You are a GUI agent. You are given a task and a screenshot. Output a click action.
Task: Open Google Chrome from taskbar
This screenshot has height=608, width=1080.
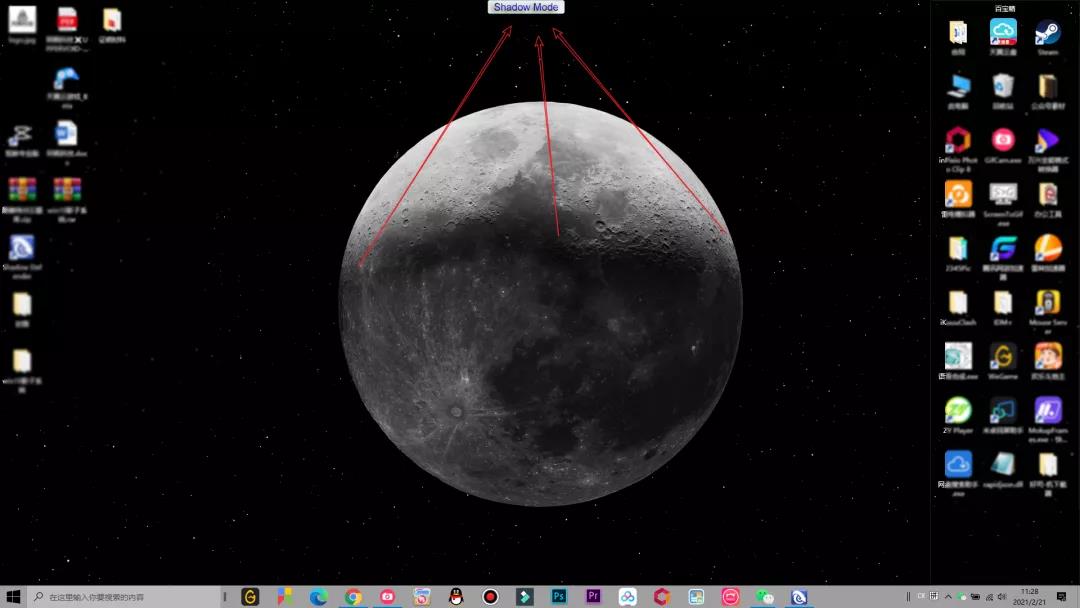coord(353,596)
